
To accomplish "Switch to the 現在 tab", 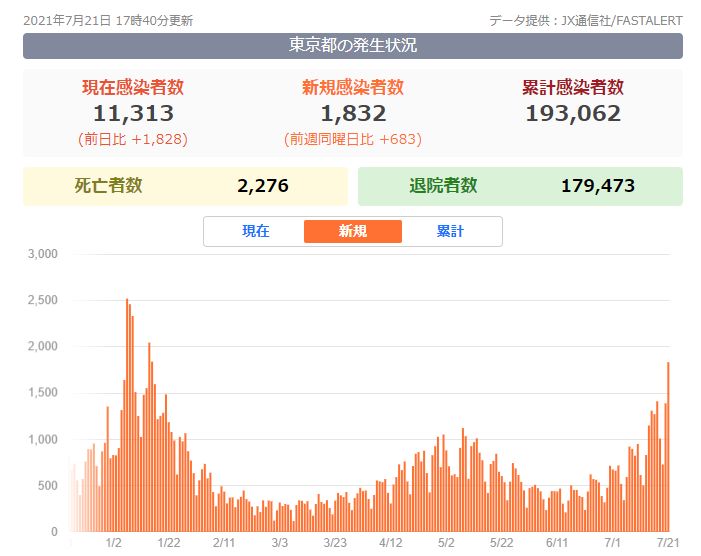I will [x=256, y=231].
